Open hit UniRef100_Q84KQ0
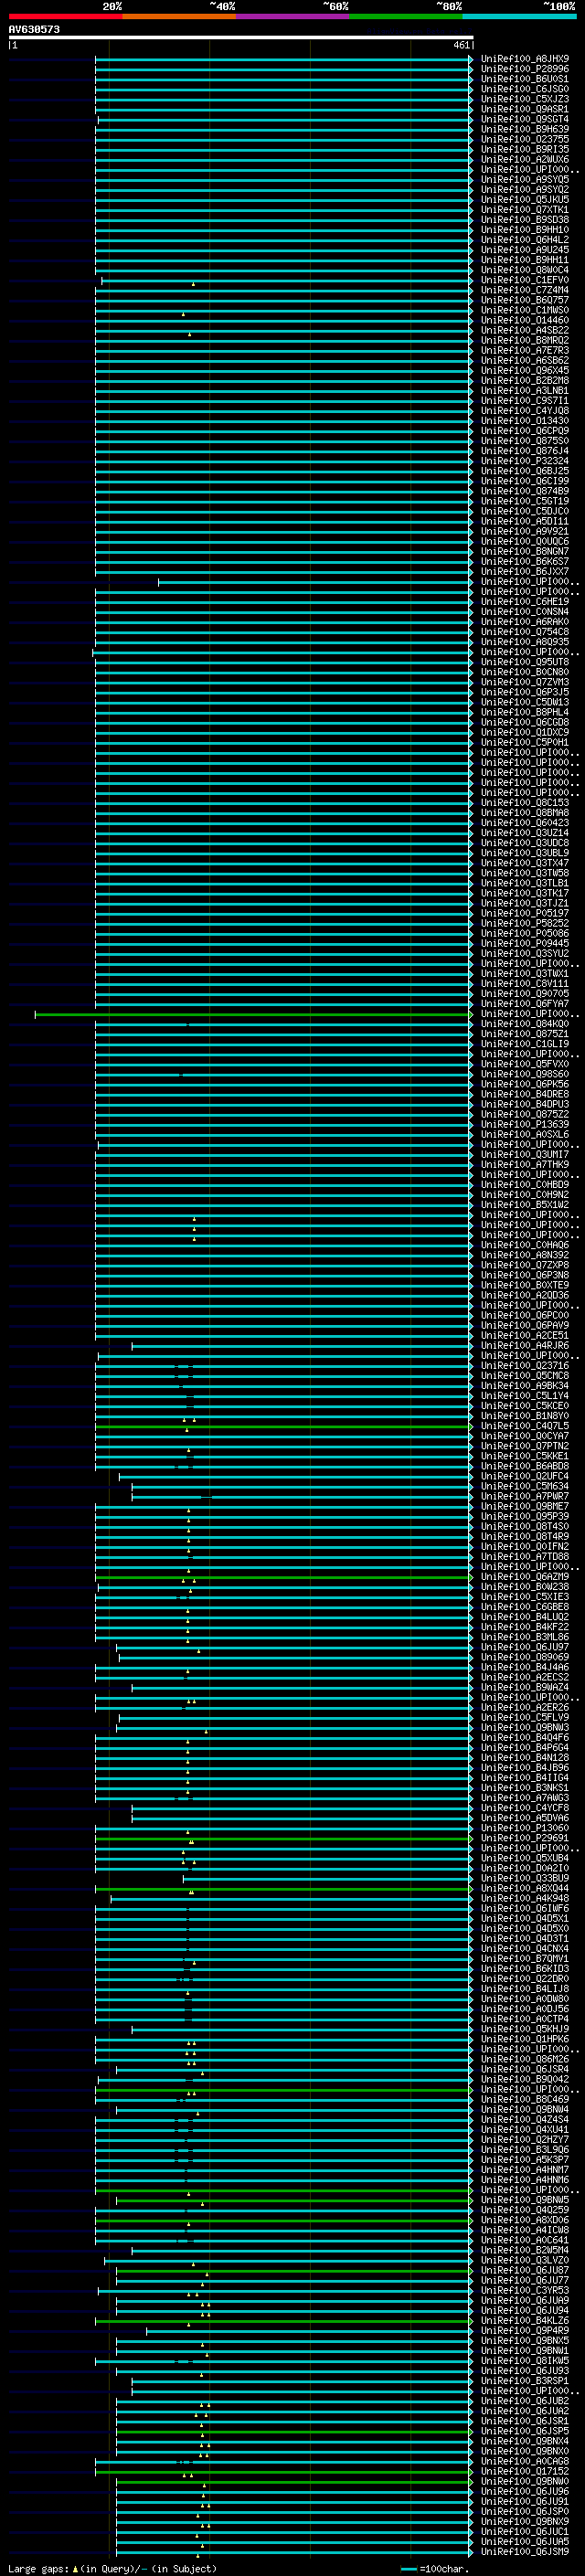Screen dimensions: 585x2576 tap(524, 1024)
